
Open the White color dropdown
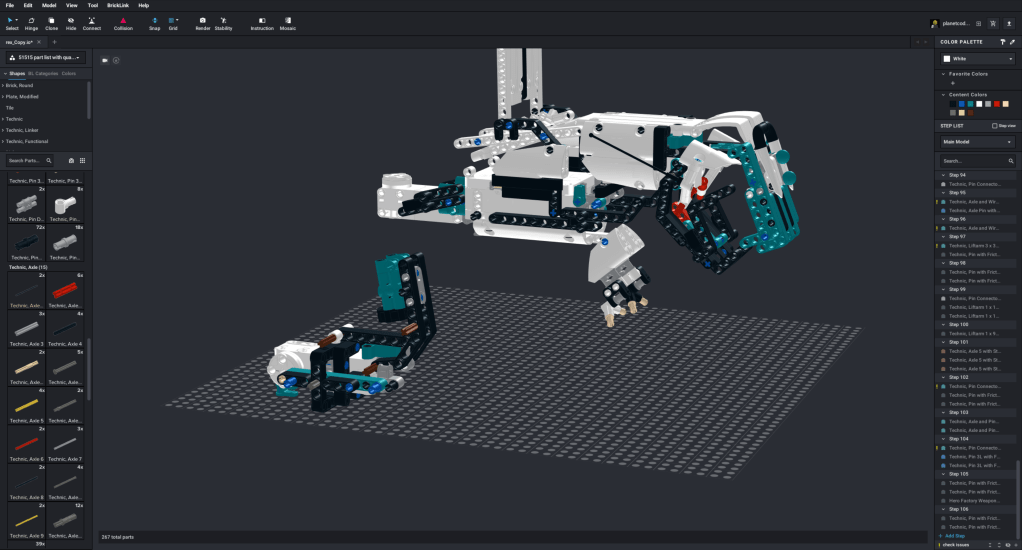(978, 59)
